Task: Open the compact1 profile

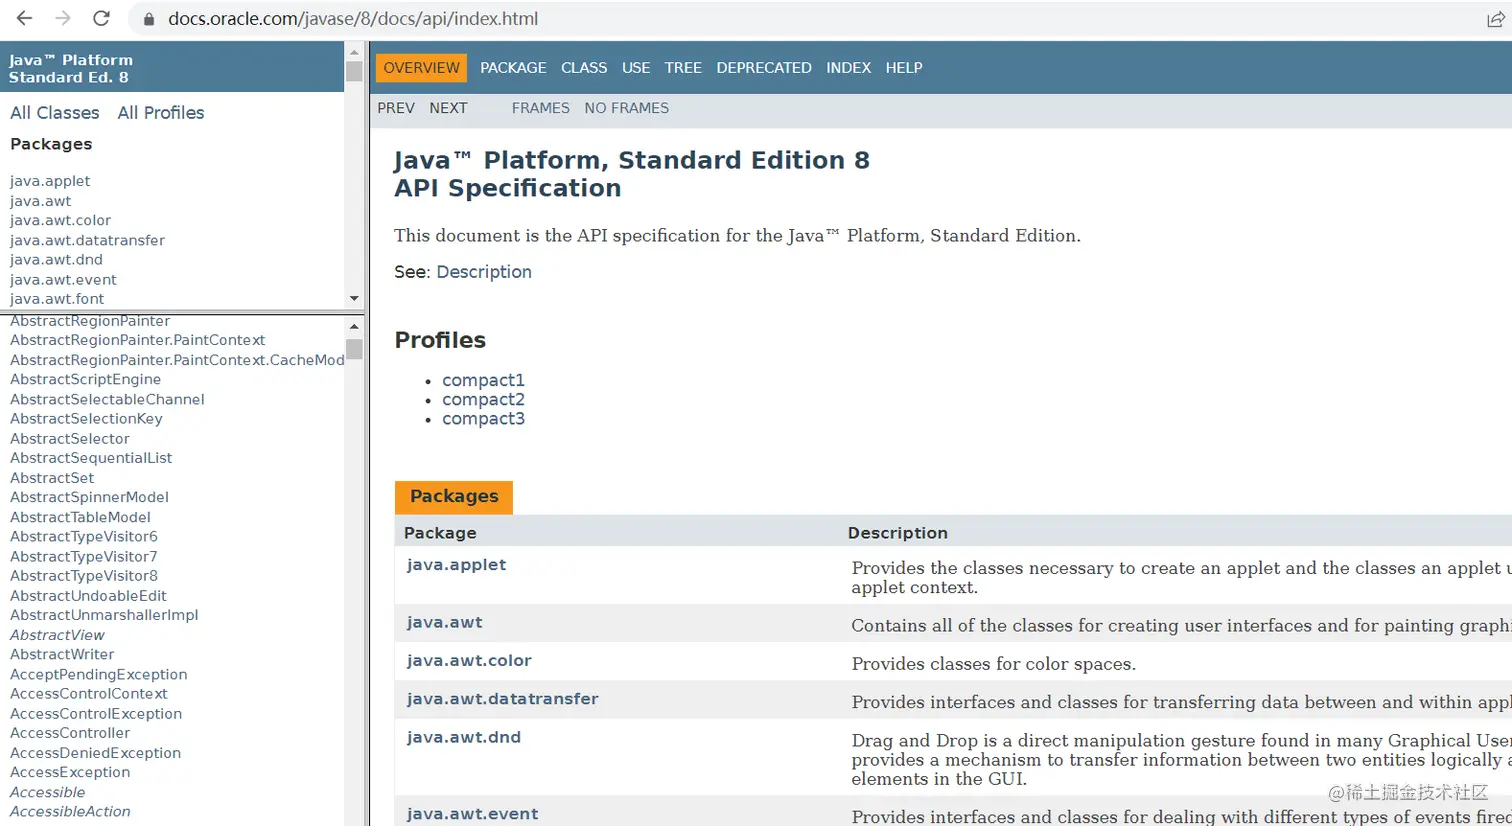Action: [x=483, y=380]
